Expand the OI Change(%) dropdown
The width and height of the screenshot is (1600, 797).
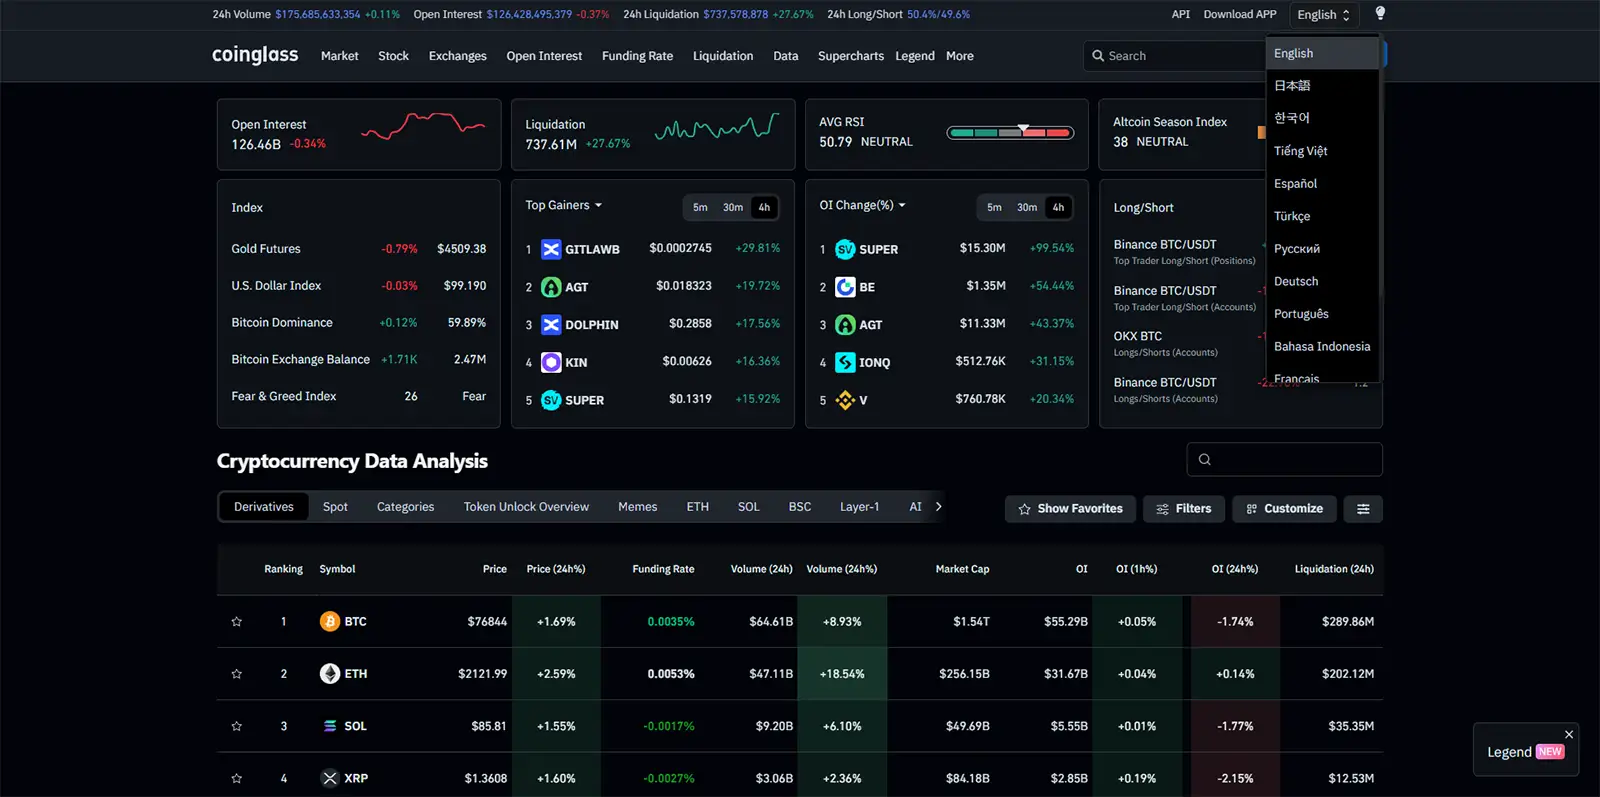point(862,205)
